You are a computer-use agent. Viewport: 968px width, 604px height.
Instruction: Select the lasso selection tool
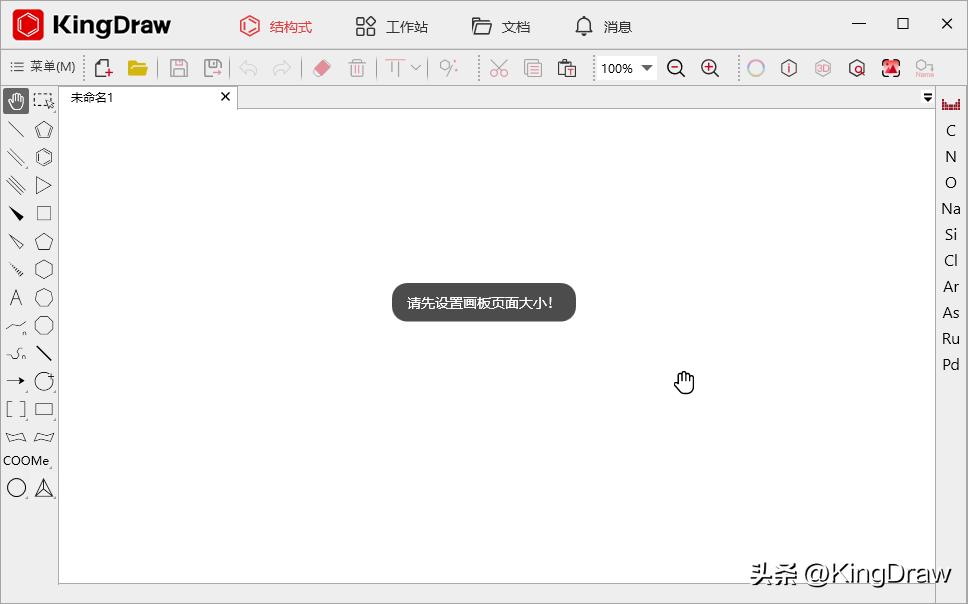pos(43,100)
